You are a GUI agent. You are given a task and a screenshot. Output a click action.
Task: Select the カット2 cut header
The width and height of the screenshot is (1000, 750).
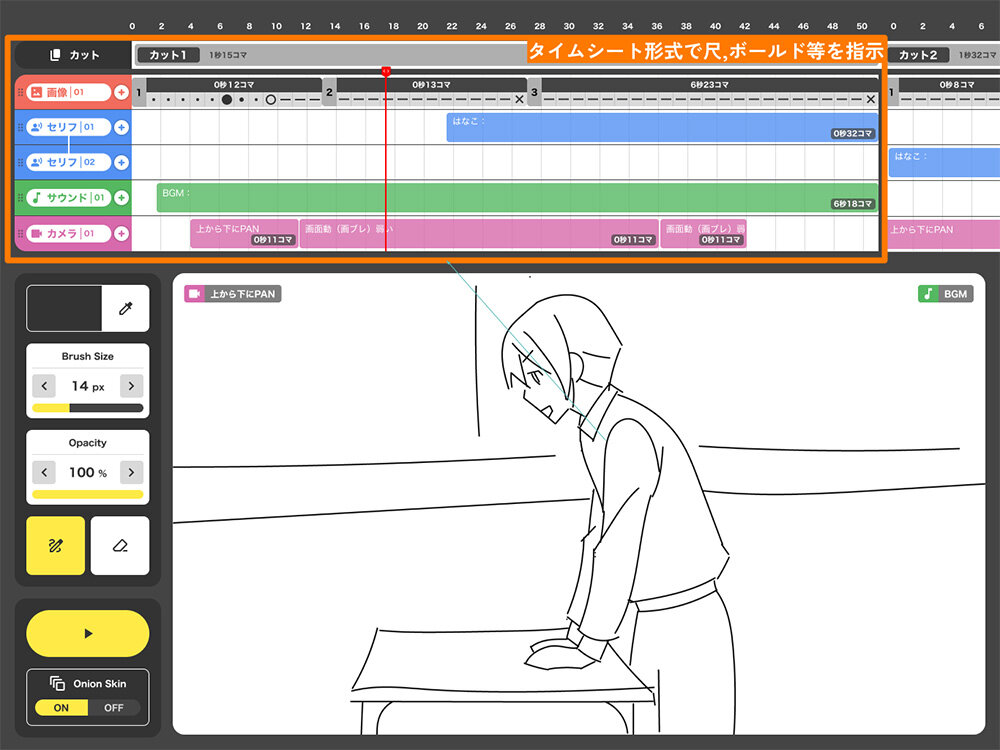918,55
